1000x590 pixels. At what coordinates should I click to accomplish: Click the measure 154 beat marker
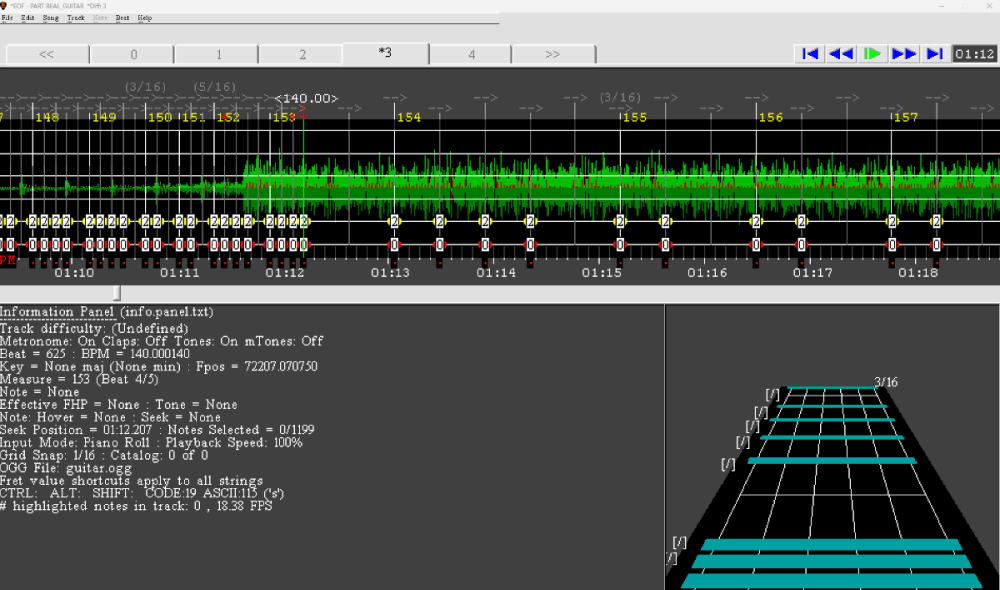409,118
